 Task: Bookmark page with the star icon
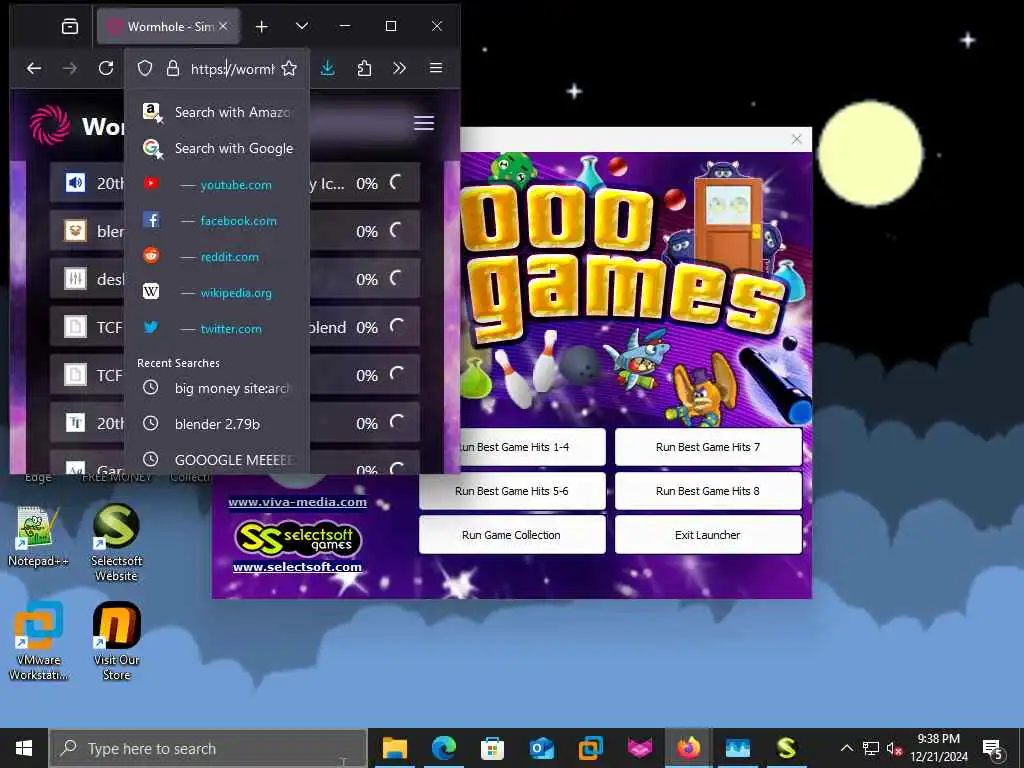(x=289, y=69)
